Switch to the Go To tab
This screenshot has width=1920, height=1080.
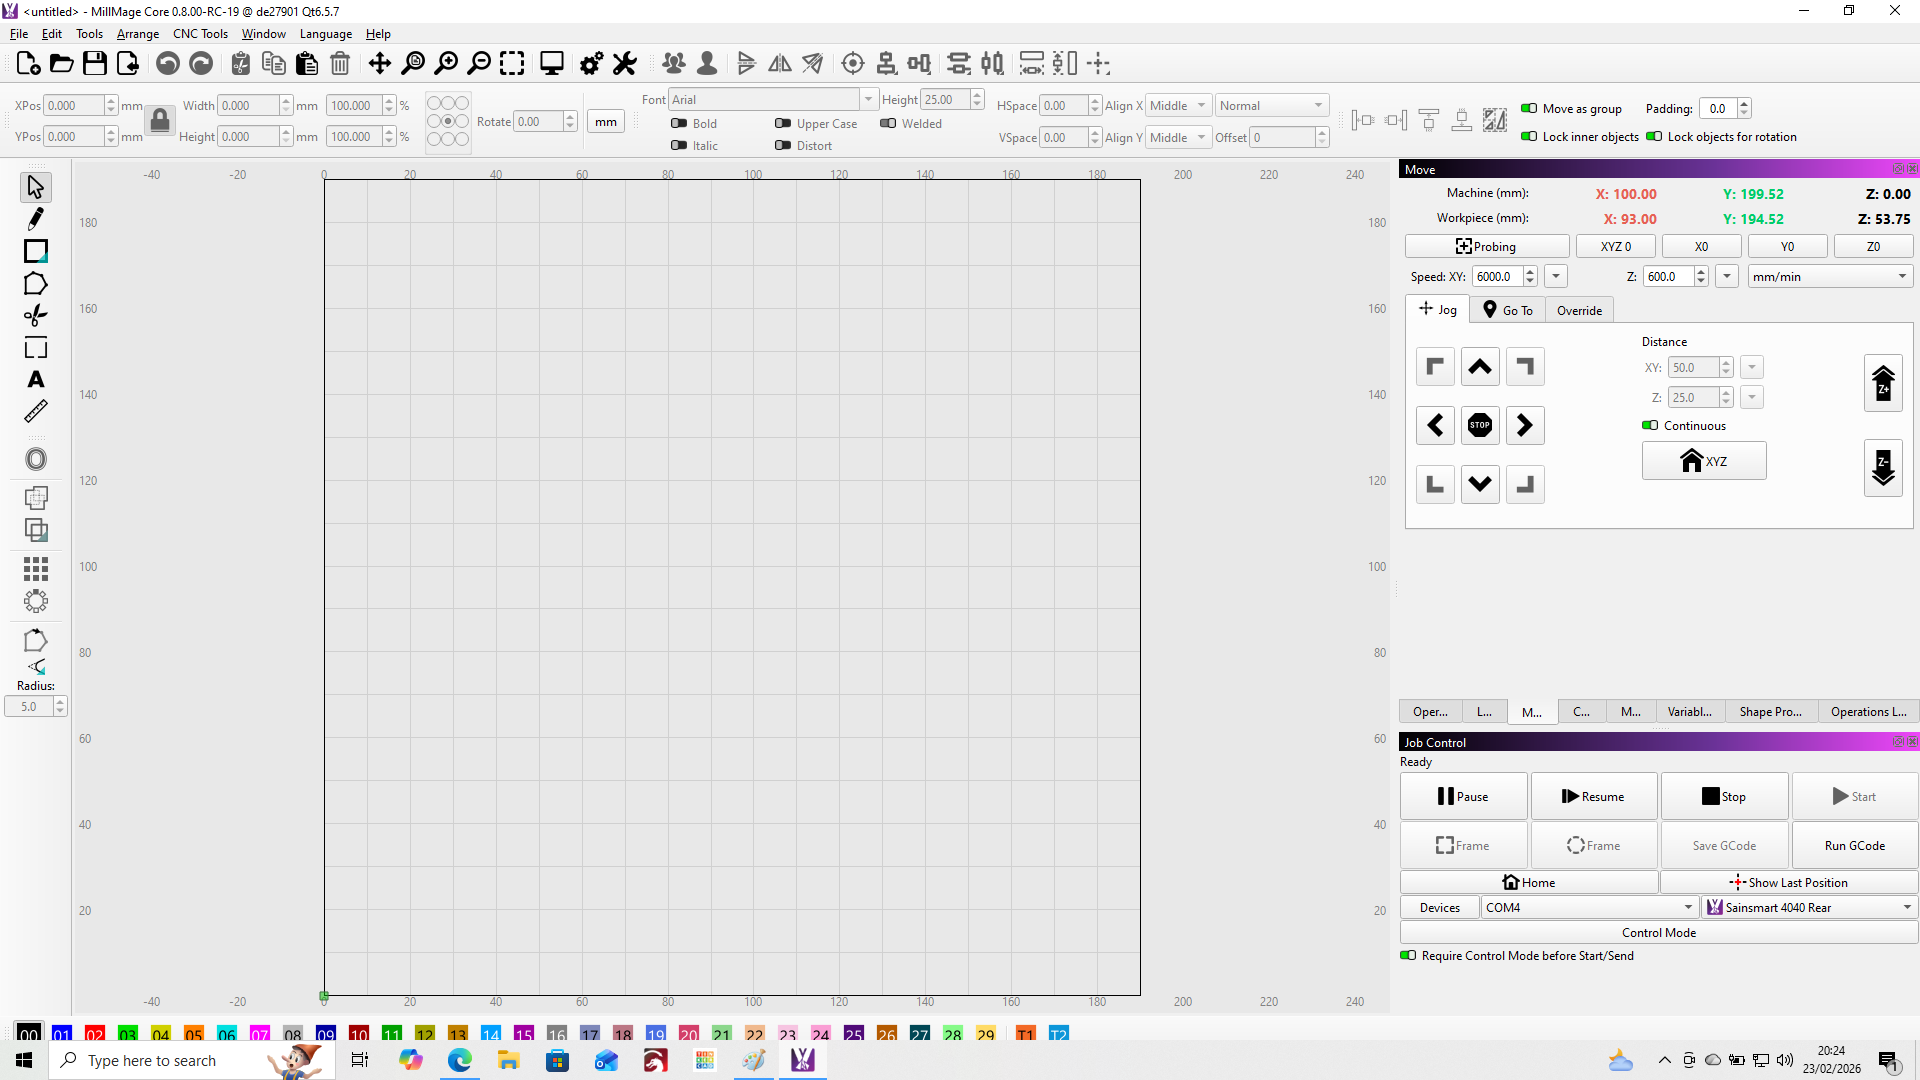1508,311
